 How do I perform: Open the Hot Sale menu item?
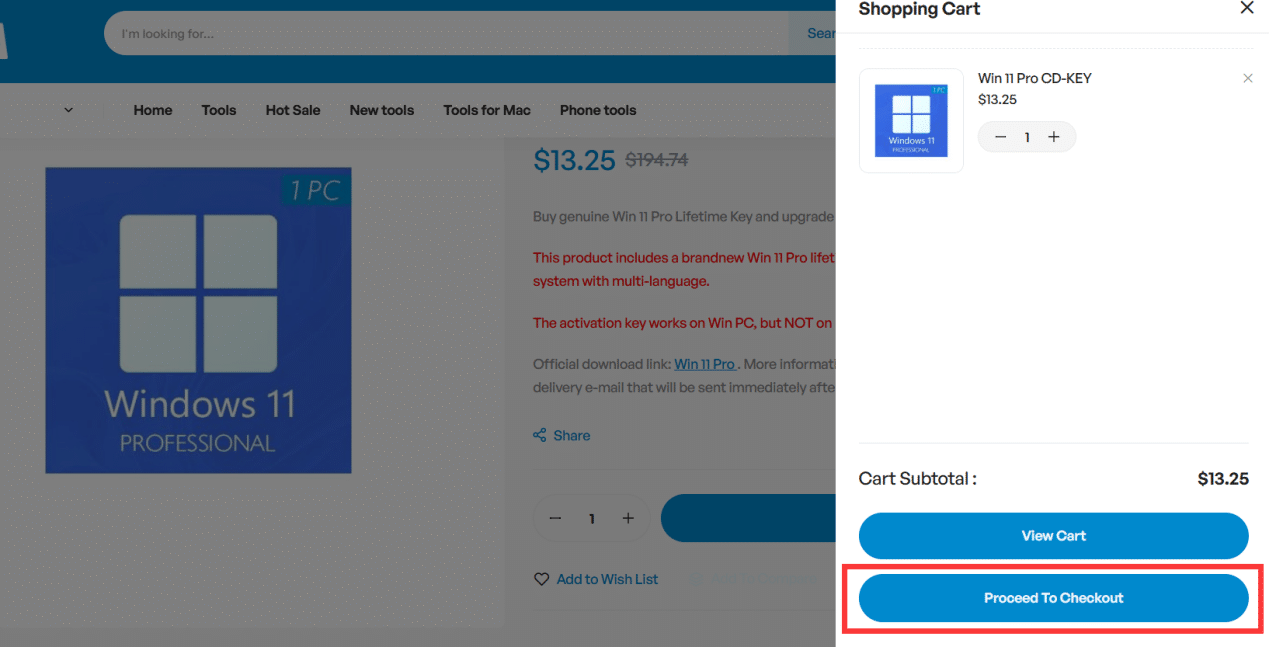tap(293, 110)
